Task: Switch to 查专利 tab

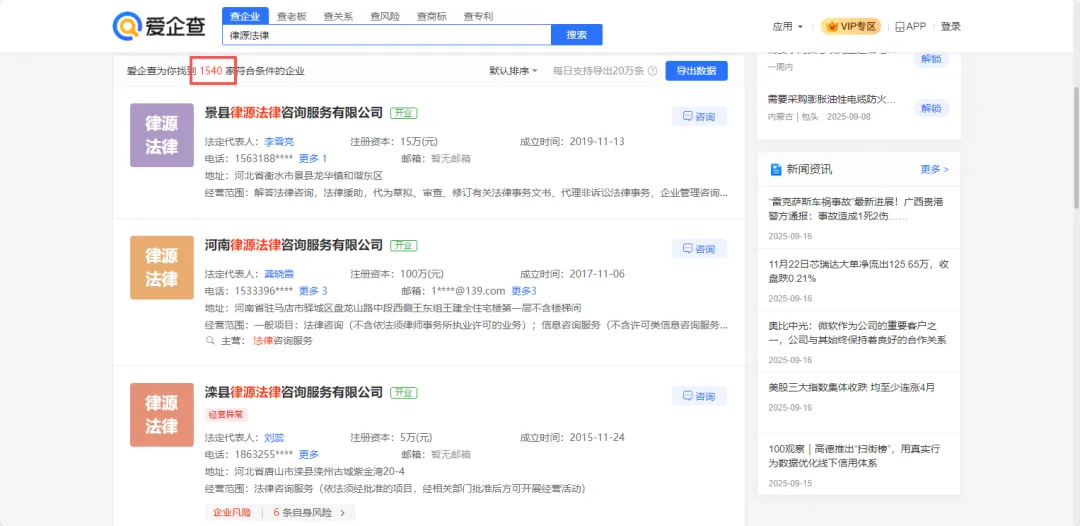Action: coord(478,17)
